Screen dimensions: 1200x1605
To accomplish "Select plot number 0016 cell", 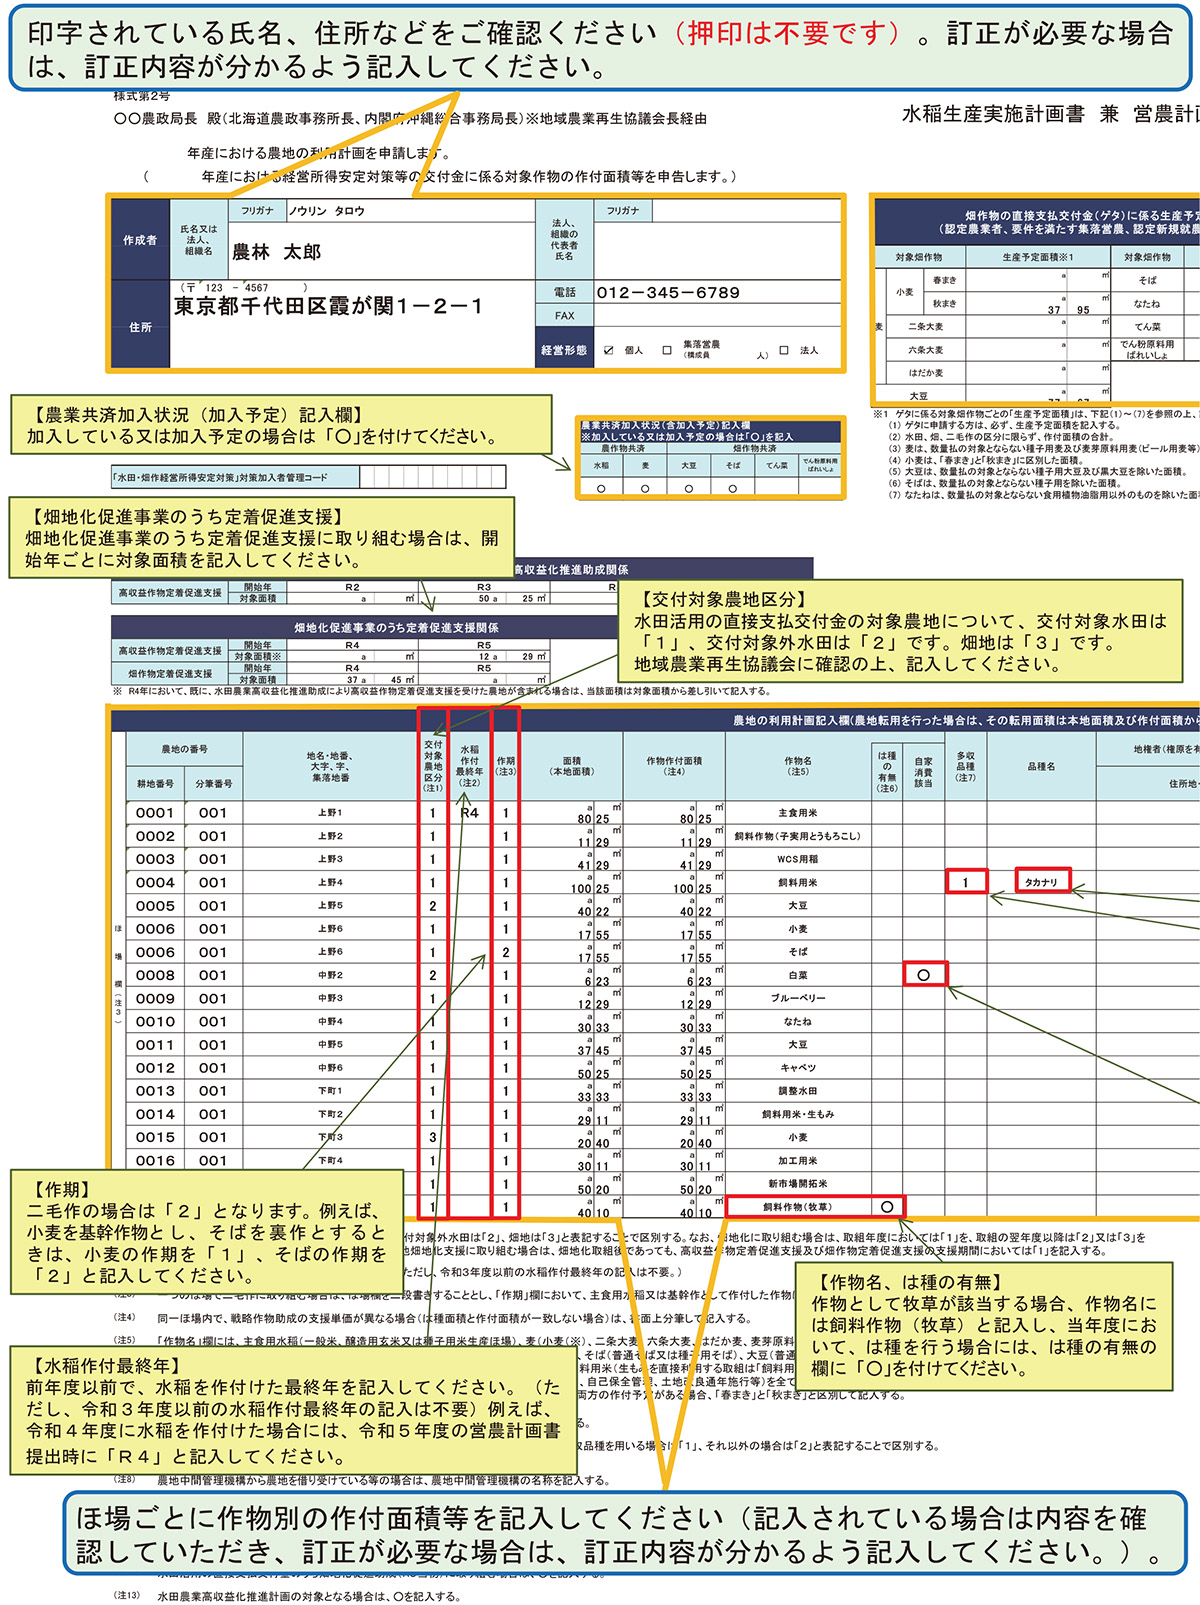I will pos(155,1161).
